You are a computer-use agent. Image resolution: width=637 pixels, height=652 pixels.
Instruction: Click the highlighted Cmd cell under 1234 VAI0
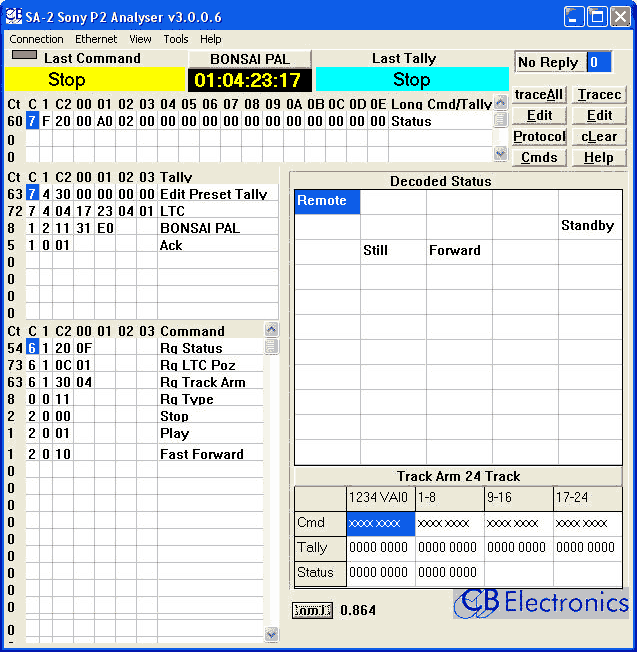point(380,523)
